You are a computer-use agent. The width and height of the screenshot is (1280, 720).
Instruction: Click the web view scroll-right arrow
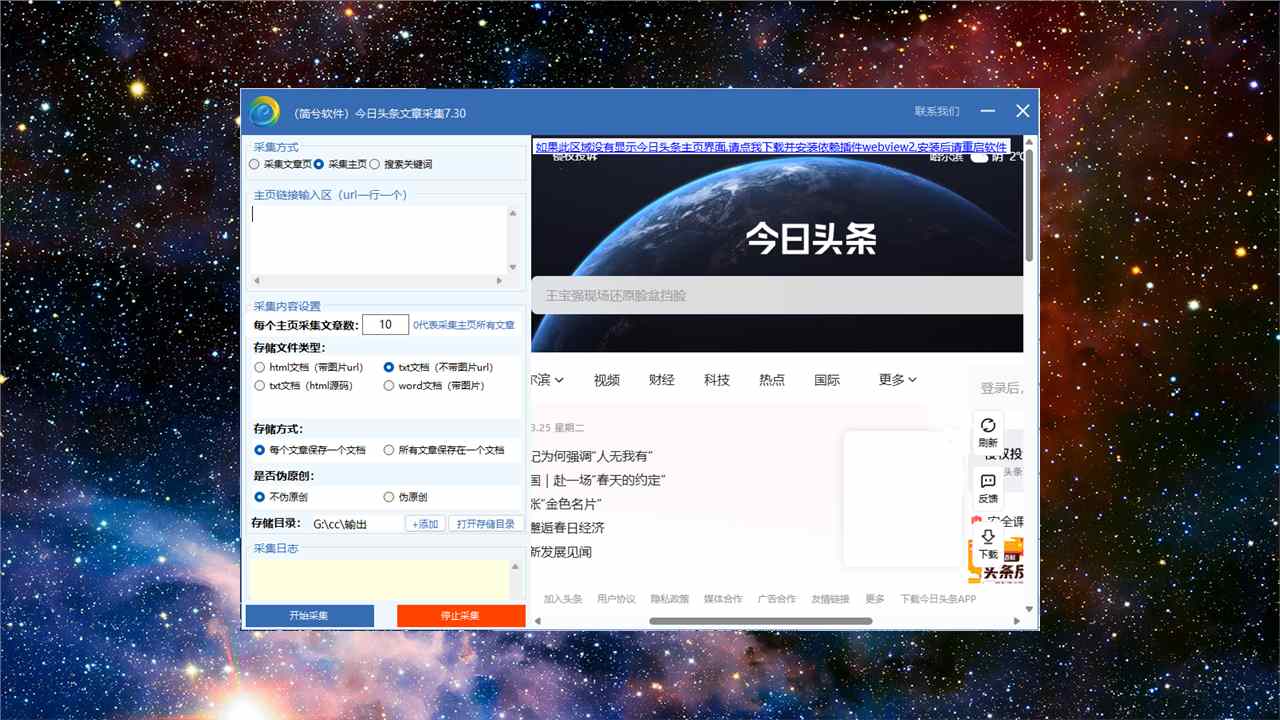point(1014,621)
